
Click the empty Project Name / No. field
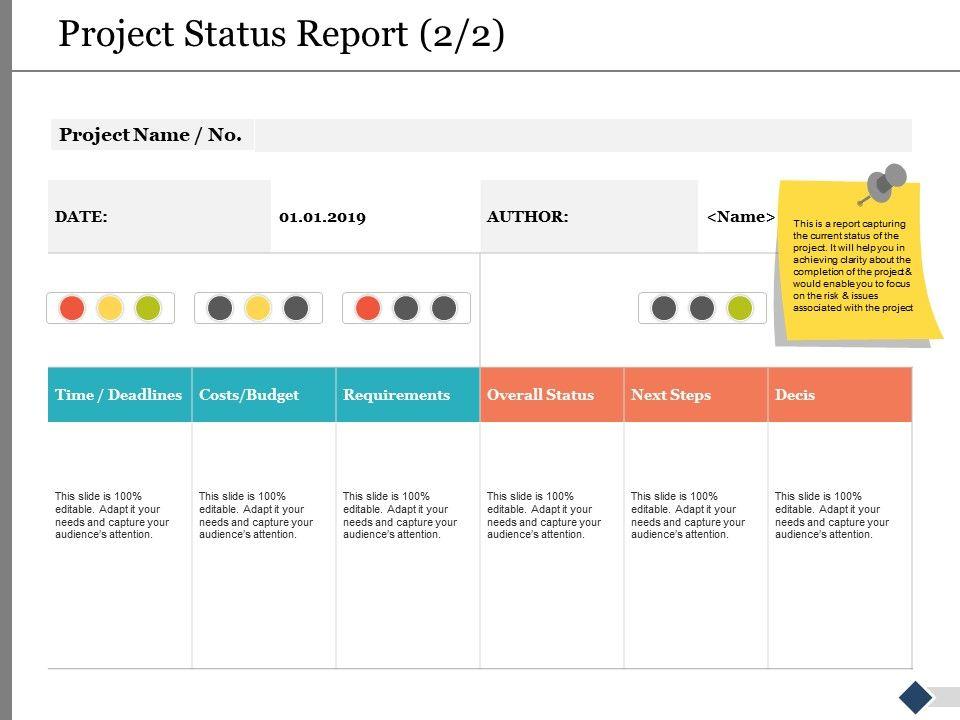tap(582, 135)
